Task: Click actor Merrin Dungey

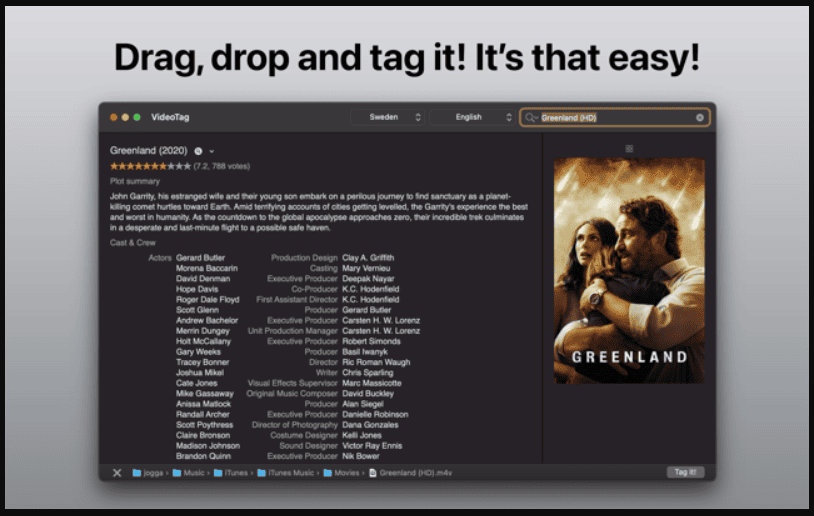Action: (x=202, y=331)
